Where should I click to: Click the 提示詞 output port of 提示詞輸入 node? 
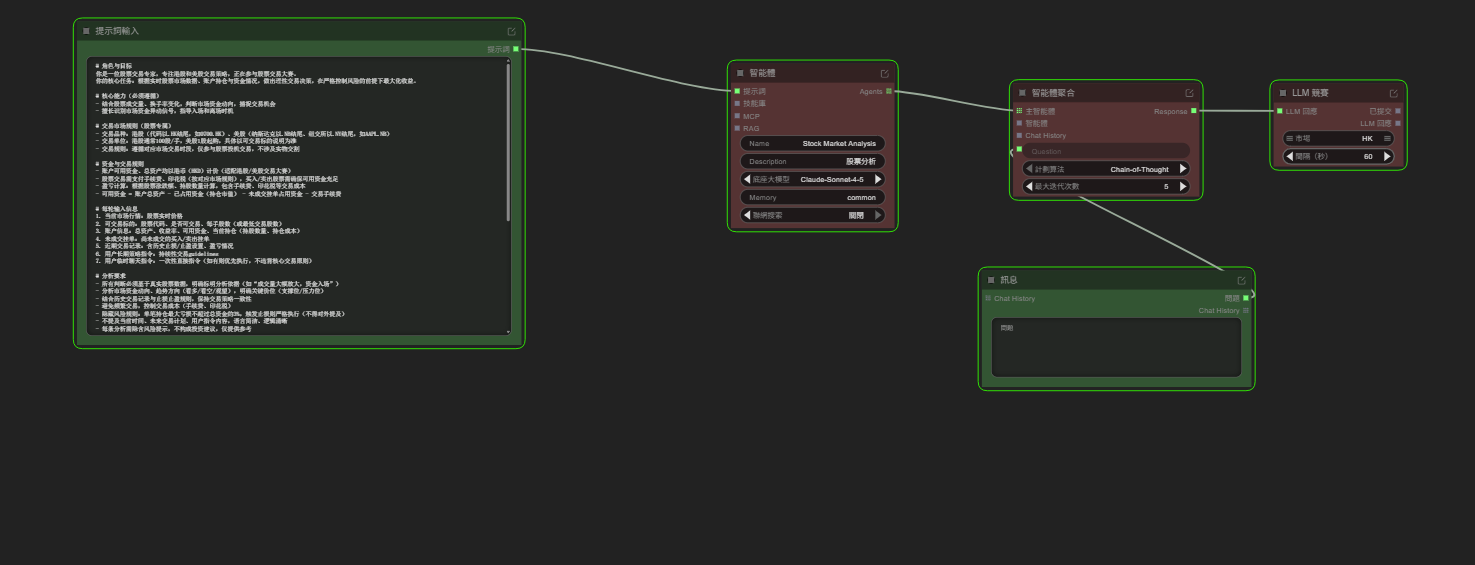[516, 48]
